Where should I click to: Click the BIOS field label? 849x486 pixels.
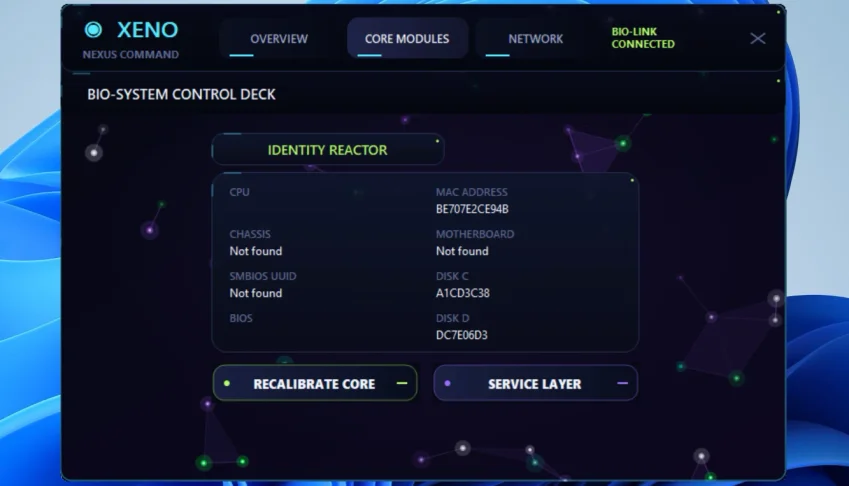tap(241, 318)
